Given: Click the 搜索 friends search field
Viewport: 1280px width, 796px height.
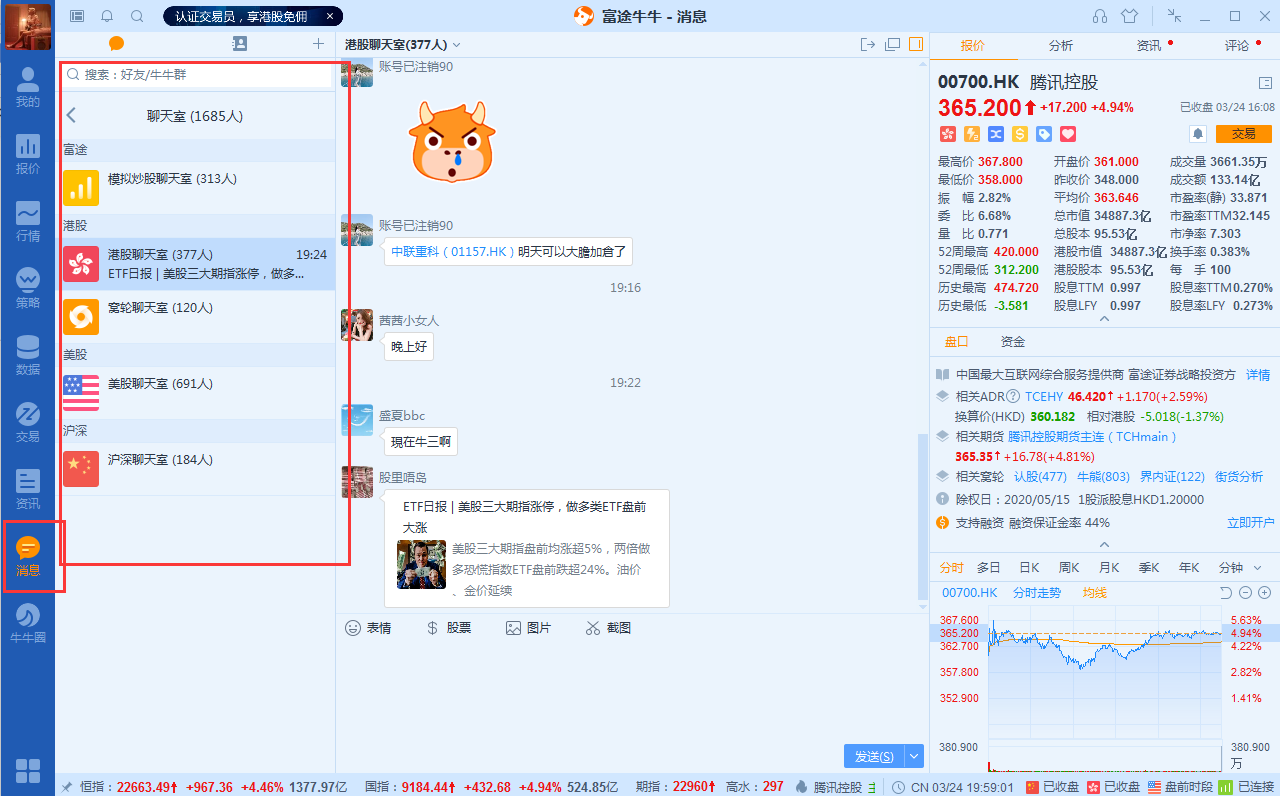Looking at the screenshot, I should 197,75.
